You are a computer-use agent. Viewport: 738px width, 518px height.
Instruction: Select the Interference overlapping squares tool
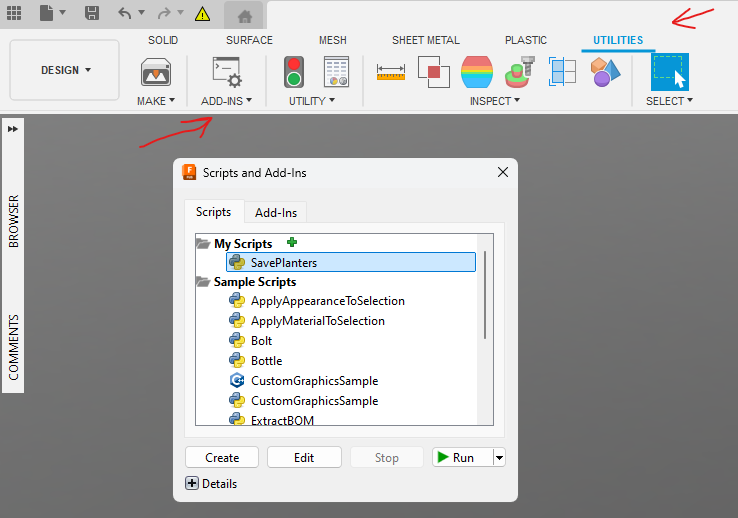pos(433,72)
